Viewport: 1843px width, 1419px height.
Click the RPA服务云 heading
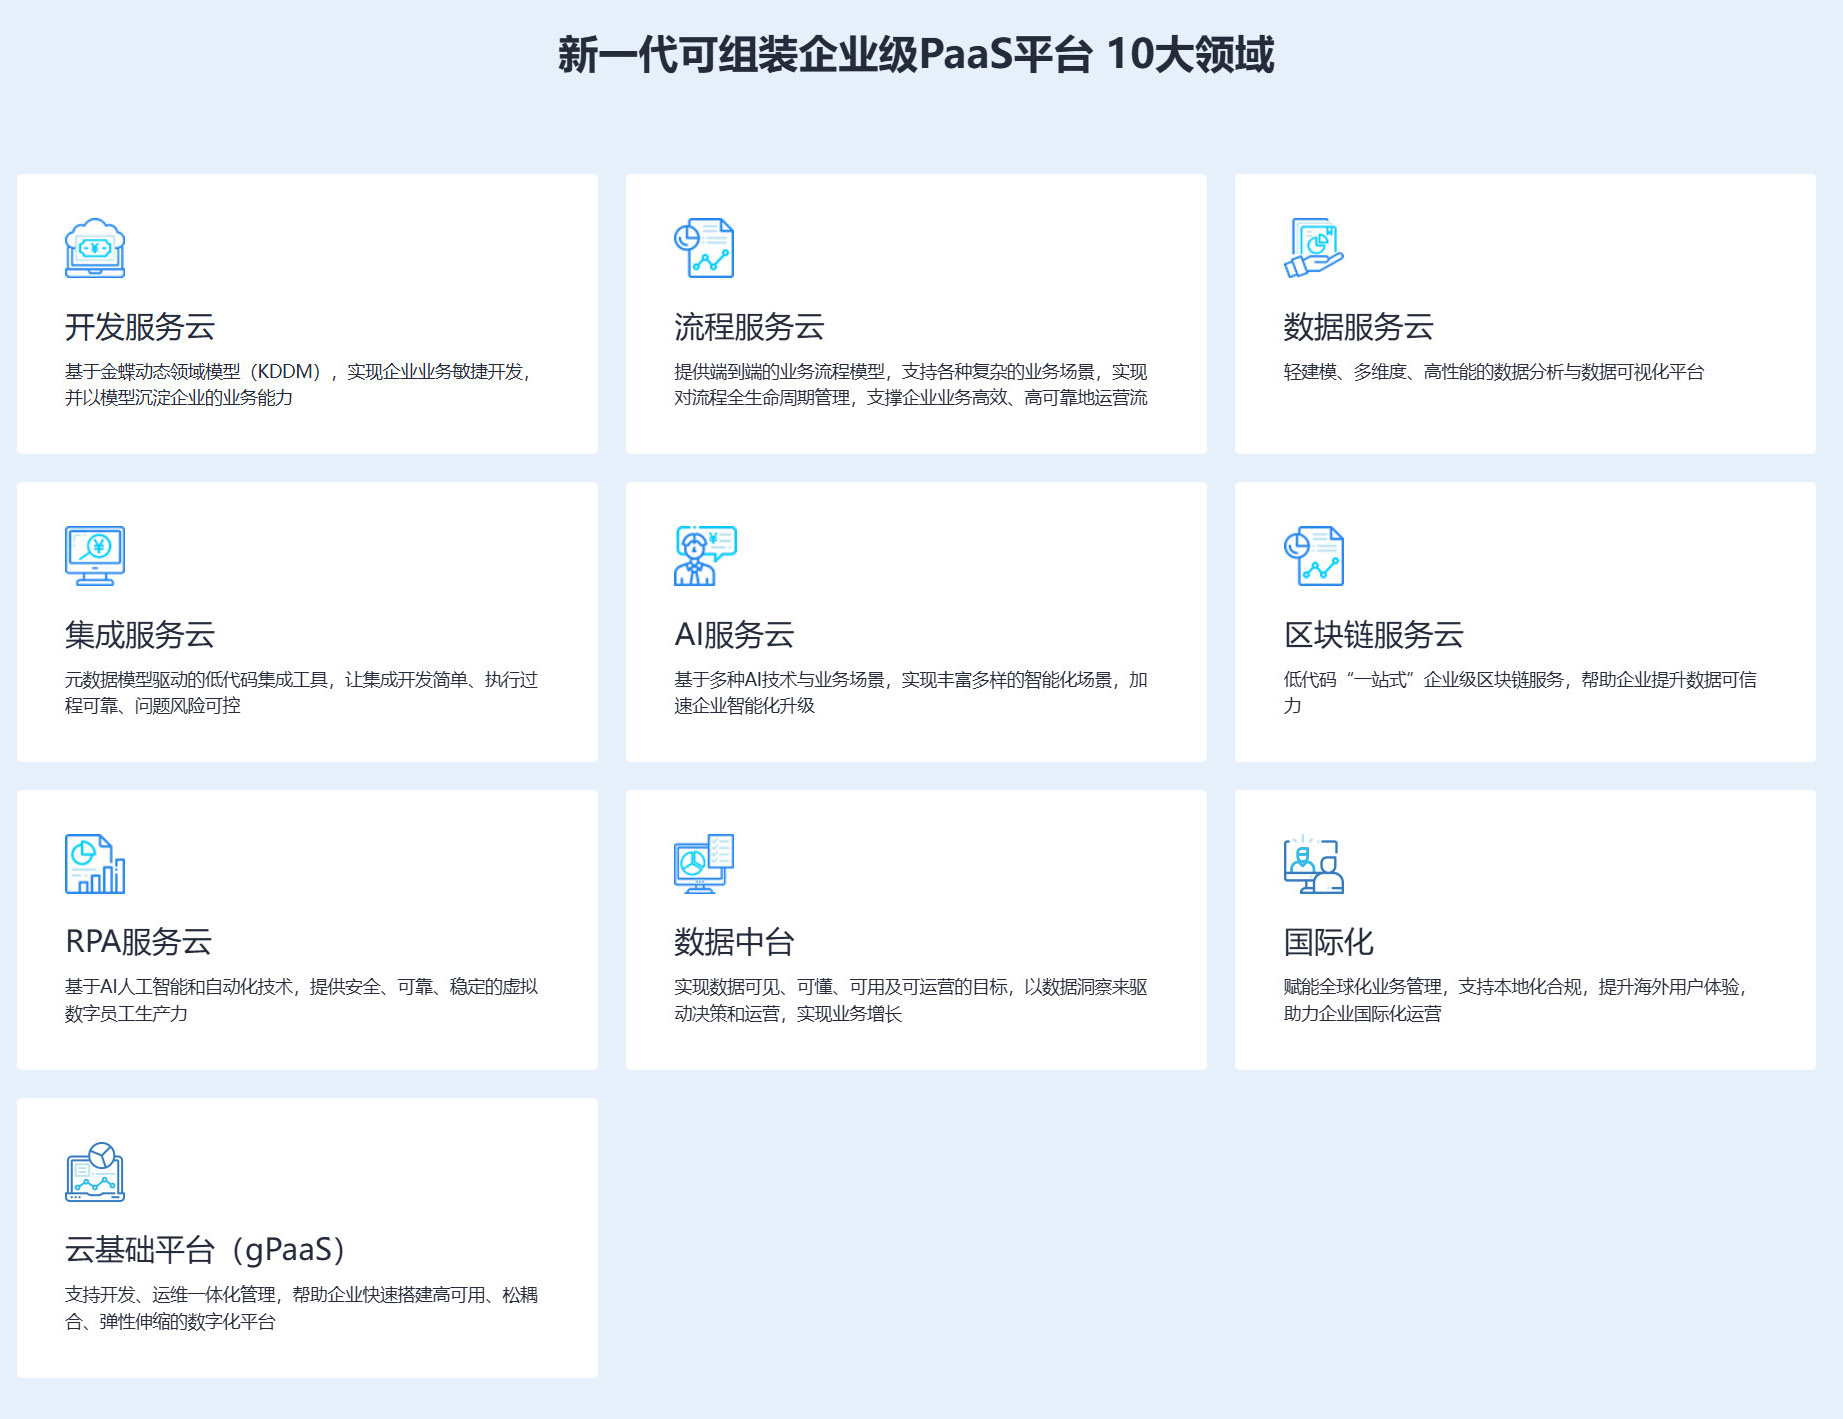point(138,942)
